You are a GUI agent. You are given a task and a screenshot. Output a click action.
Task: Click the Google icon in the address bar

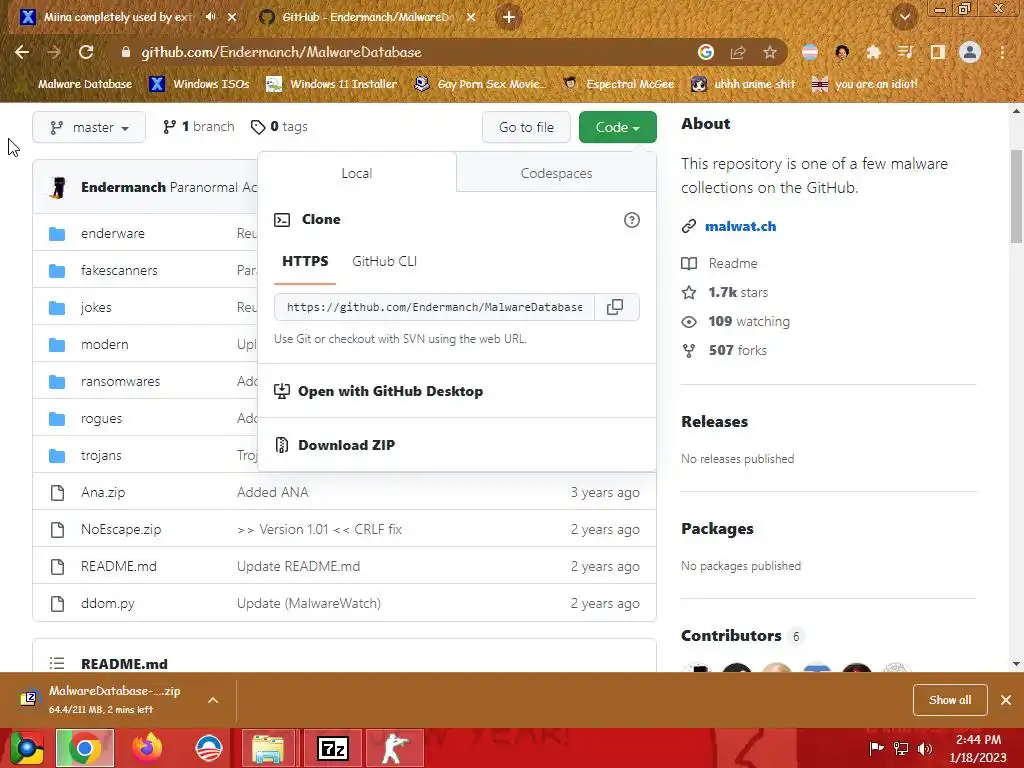[x=706, y=52]
